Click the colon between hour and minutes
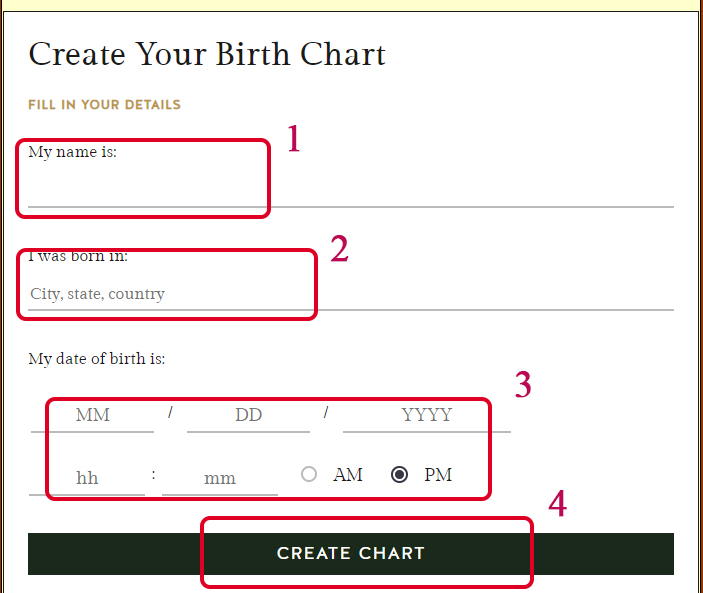 click(x=153, y=474)
